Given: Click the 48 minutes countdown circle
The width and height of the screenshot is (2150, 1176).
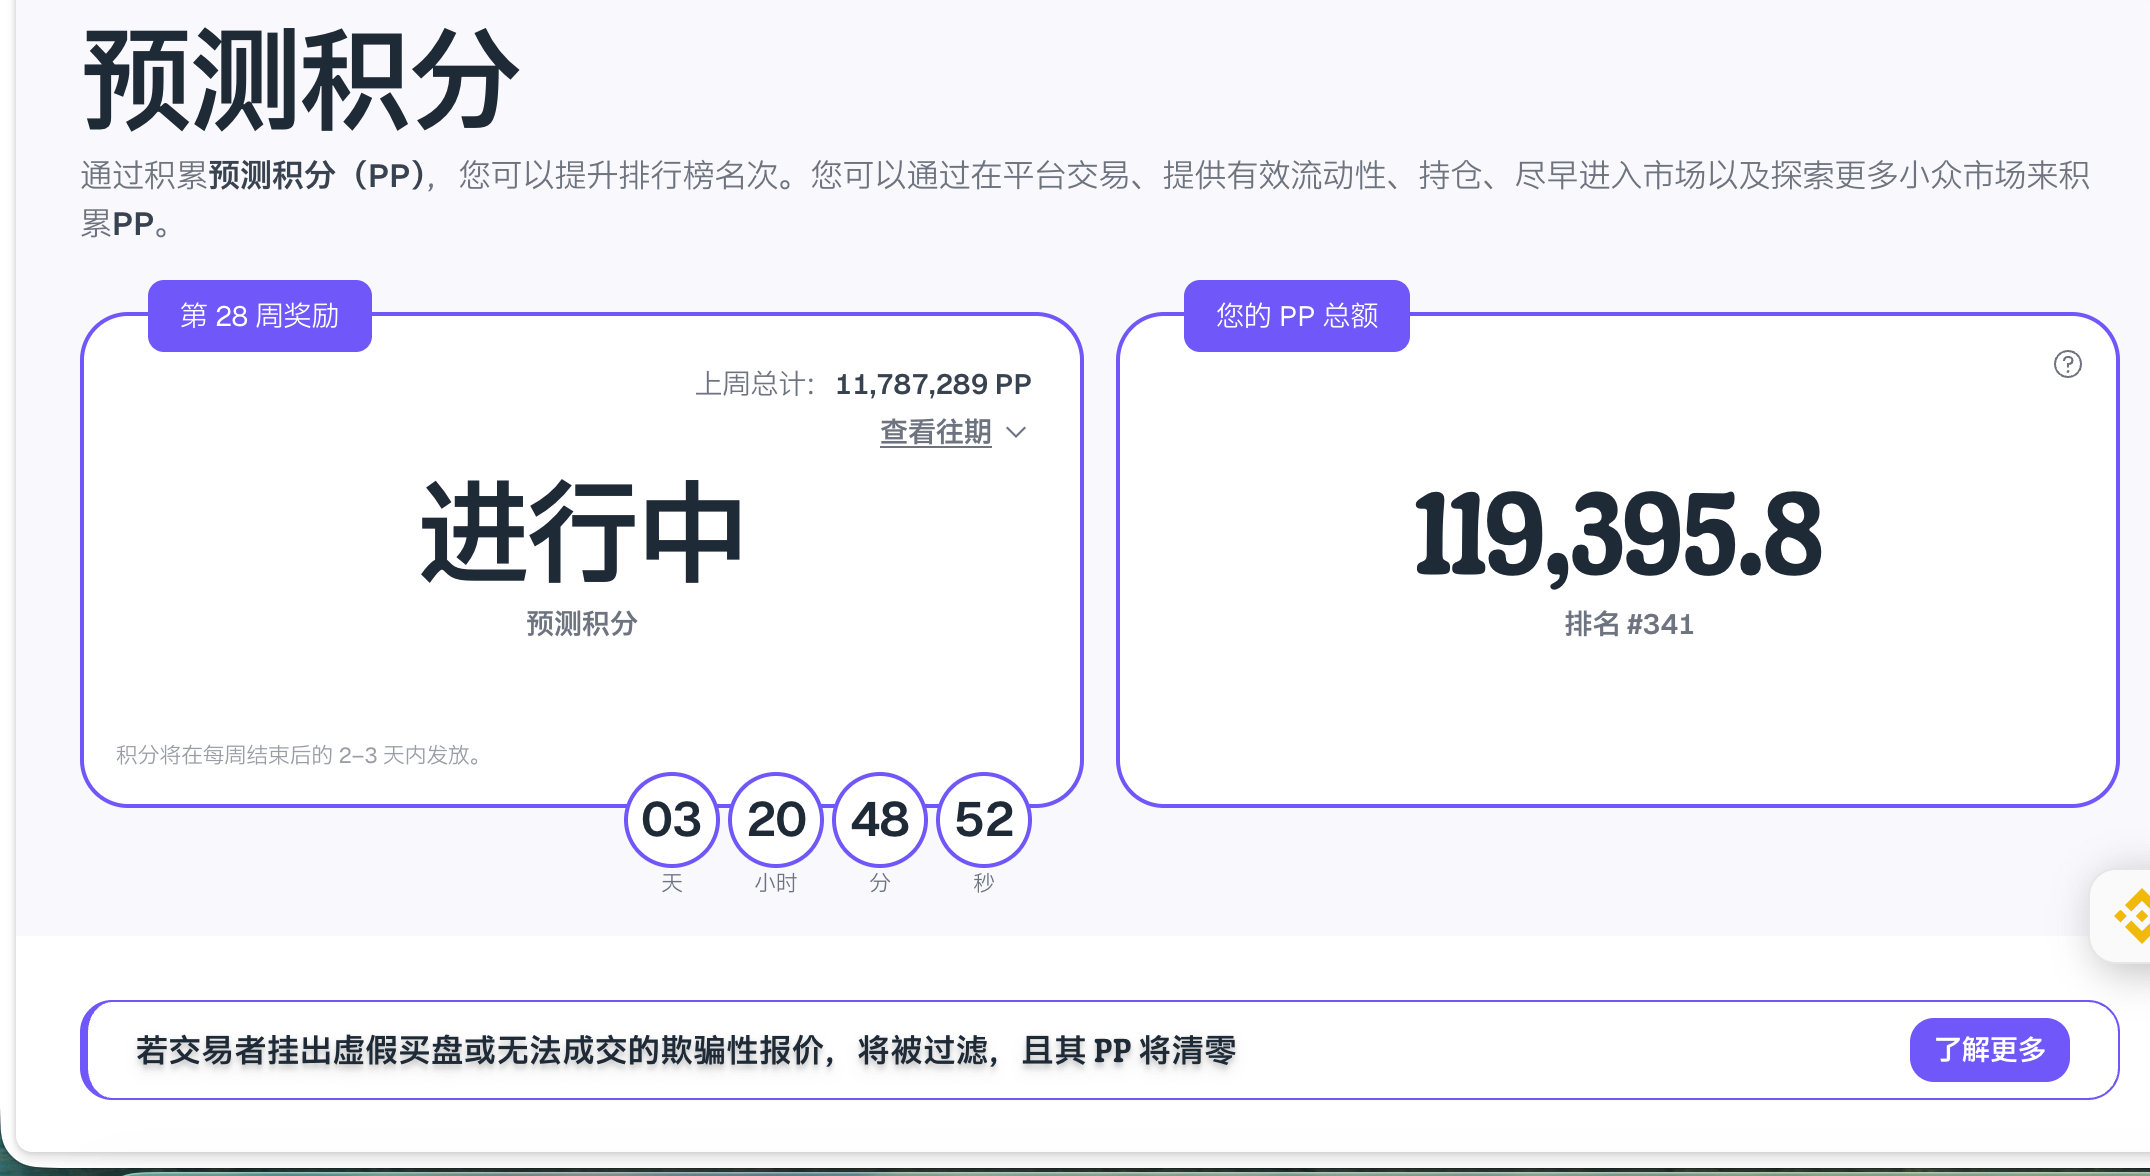Looking at the screenshot, I should pos(880,820).
